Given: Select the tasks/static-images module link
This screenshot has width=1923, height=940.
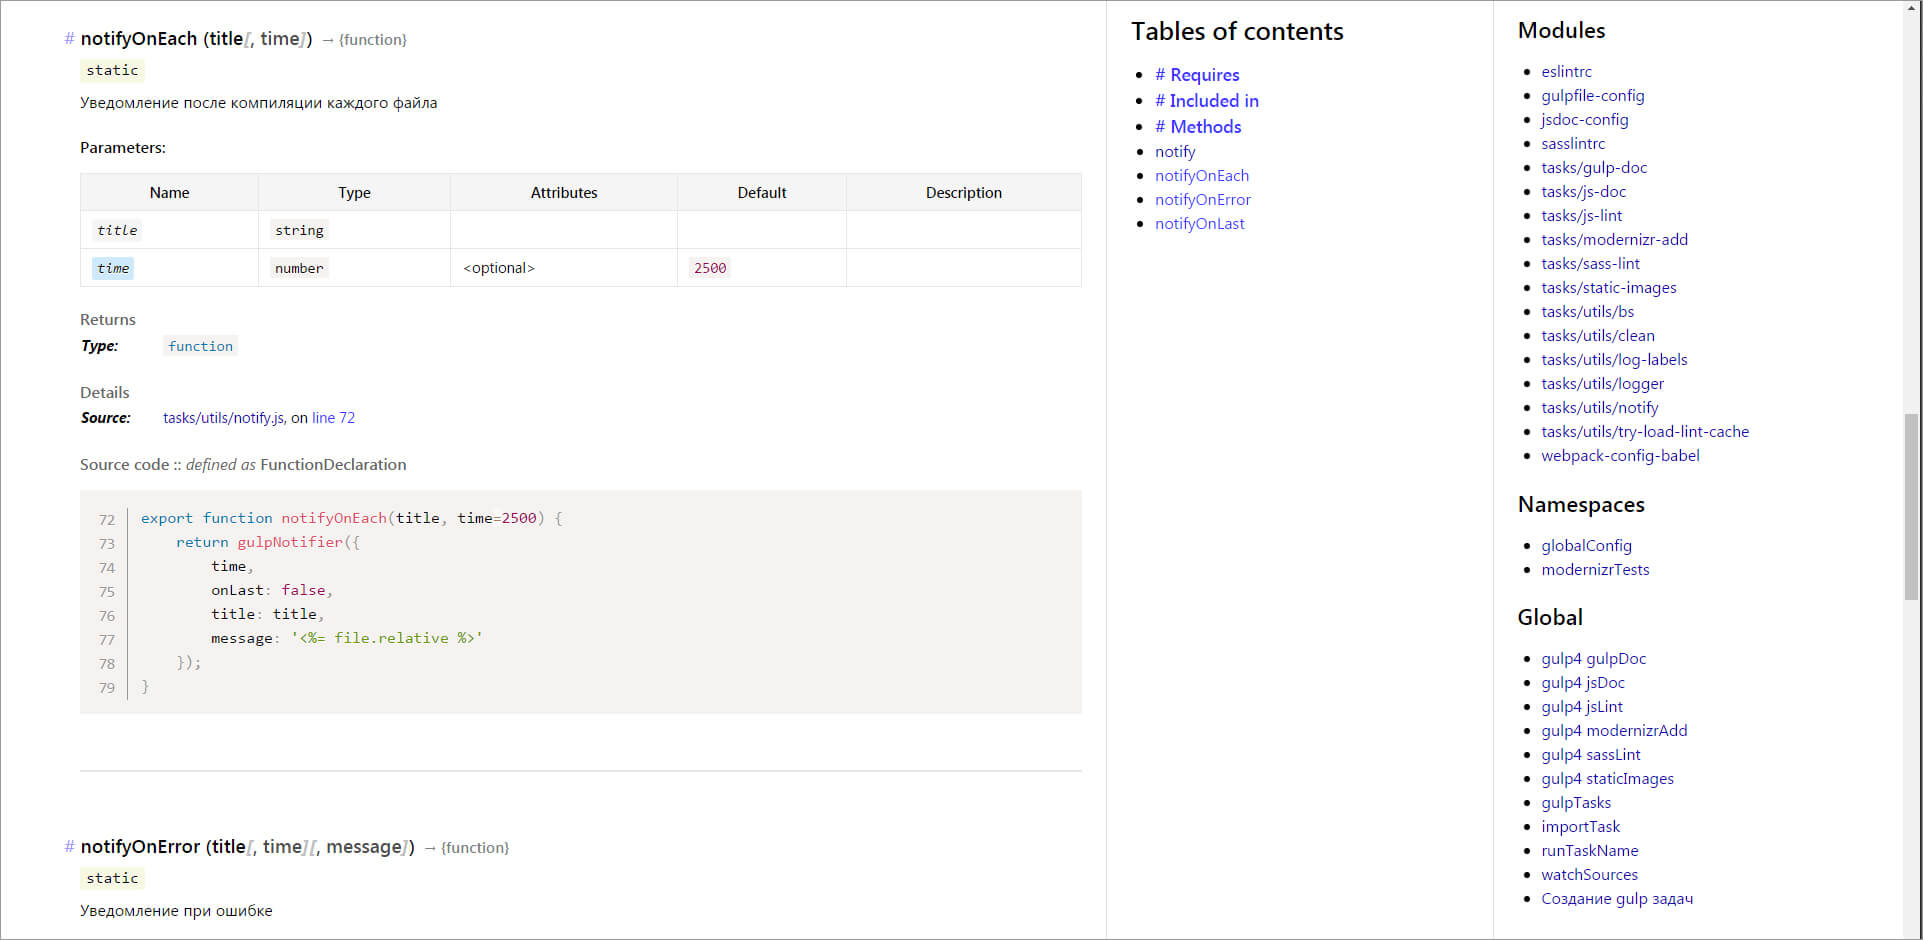Looking at the screenshot, I should click(1609, 288).
